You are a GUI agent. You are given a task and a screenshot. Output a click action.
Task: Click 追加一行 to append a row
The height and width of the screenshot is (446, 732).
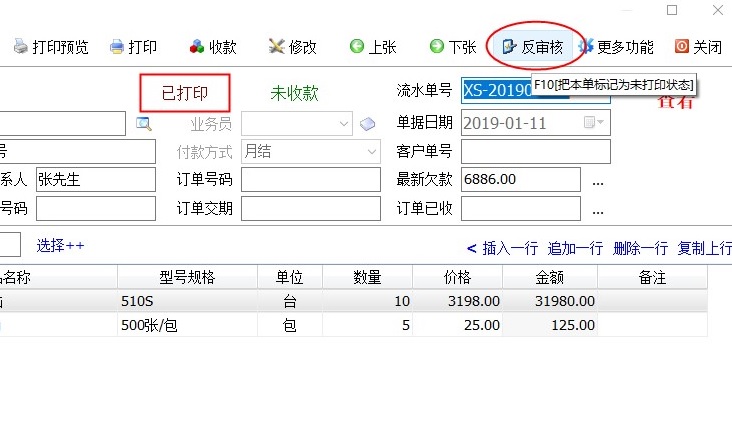[575, 249]
